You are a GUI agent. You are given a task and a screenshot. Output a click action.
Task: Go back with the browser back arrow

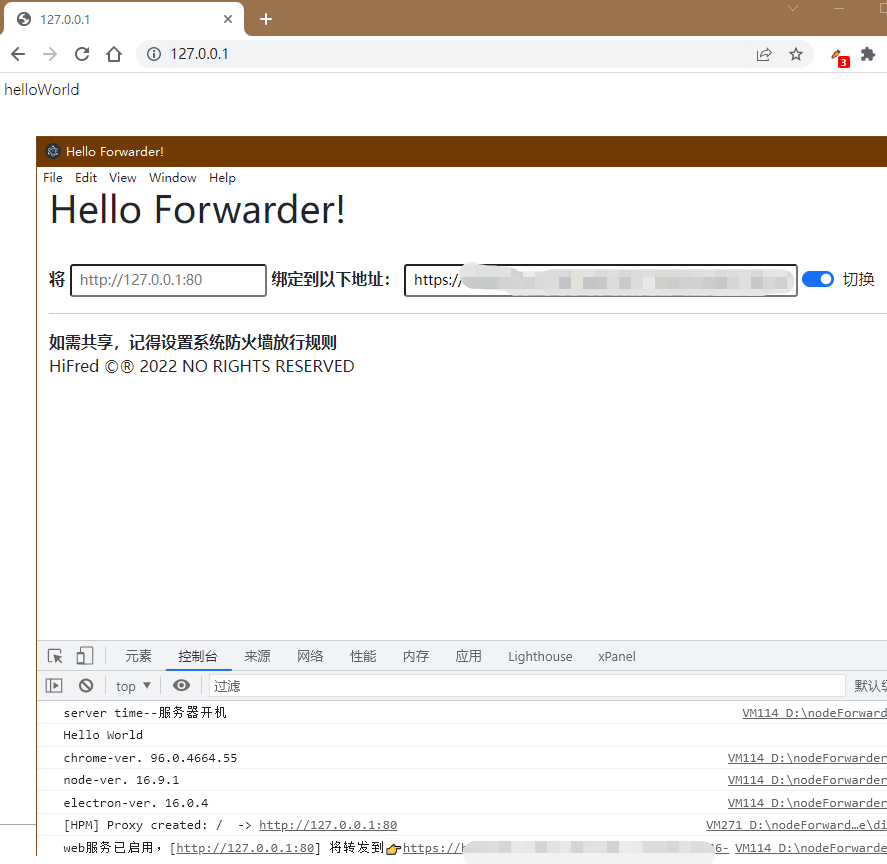pos(18,54)
